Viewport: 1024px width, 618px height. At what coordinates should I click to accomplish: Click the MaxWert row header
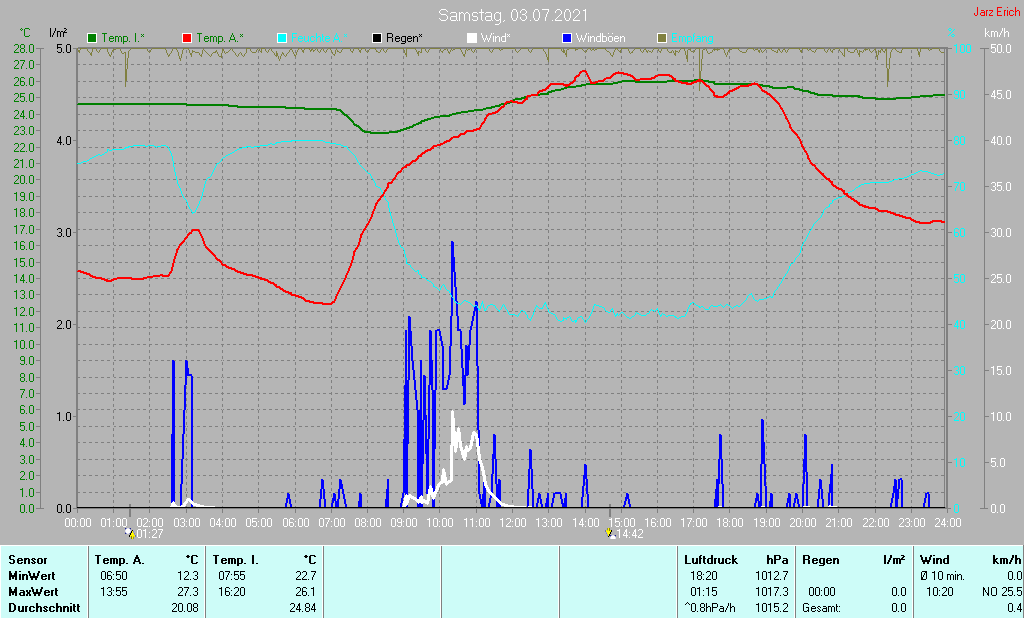click(x=33, y=592)
